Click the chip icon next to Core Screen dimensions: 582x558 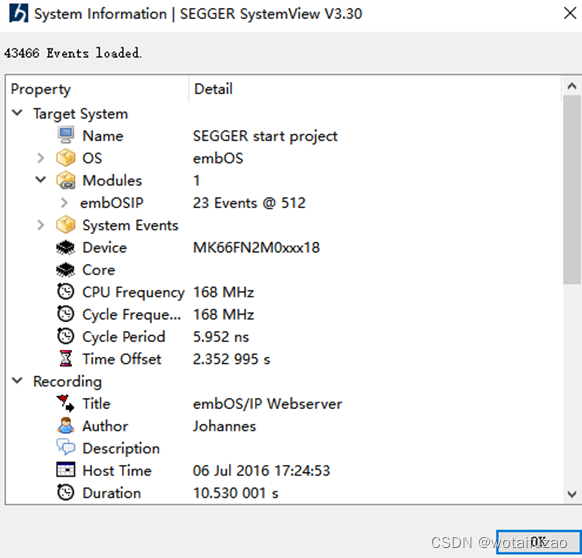tap(66, 270)
